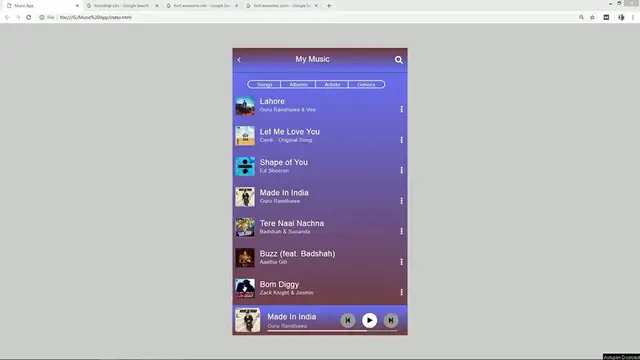Select the Bom Diggy album art
The height and width of the screenshot is (360, 640).
click(x=245, y=288)
